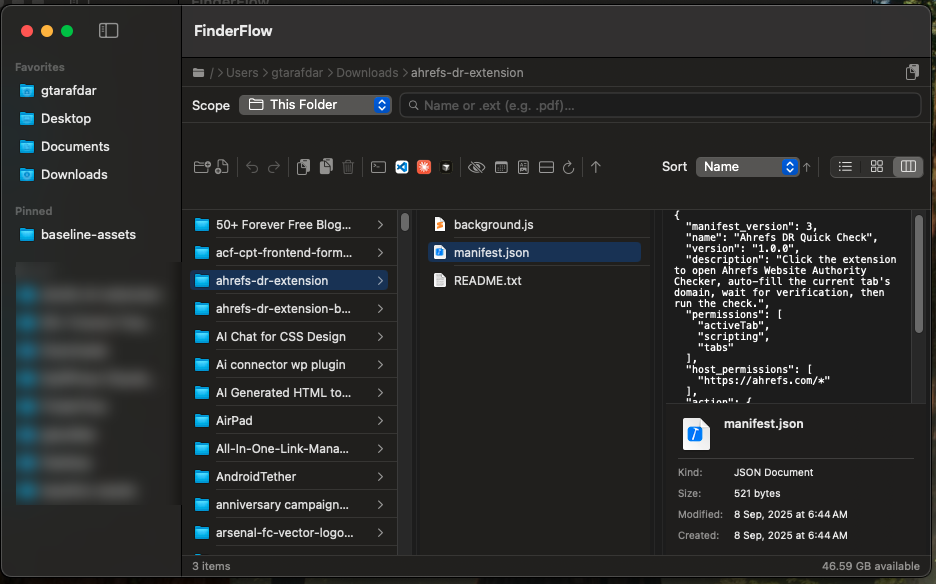The width and height of the screenshot is (936, 584).
Task: Toggle hidden files eye icon
Action: point(476,167)
